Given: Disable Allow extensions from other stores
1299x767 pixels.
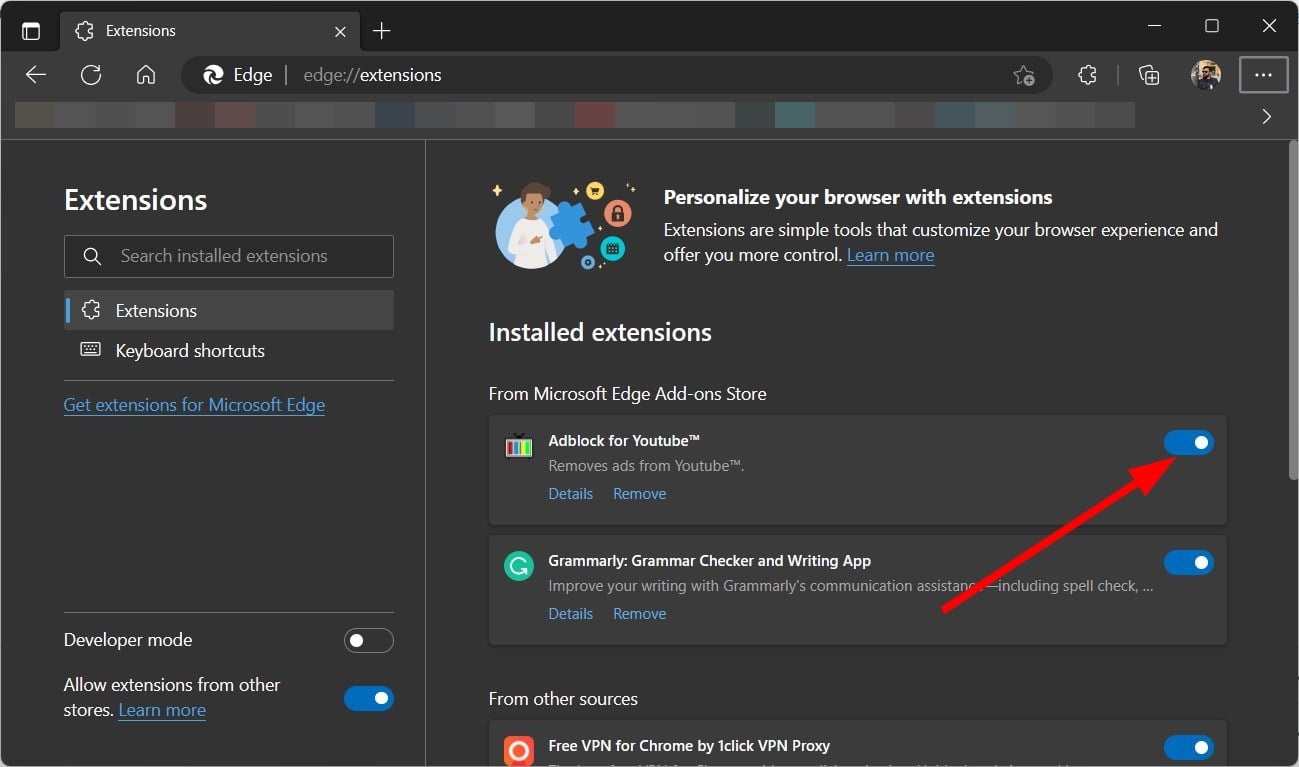Looking at the screenshot, I should coord(369,698).
